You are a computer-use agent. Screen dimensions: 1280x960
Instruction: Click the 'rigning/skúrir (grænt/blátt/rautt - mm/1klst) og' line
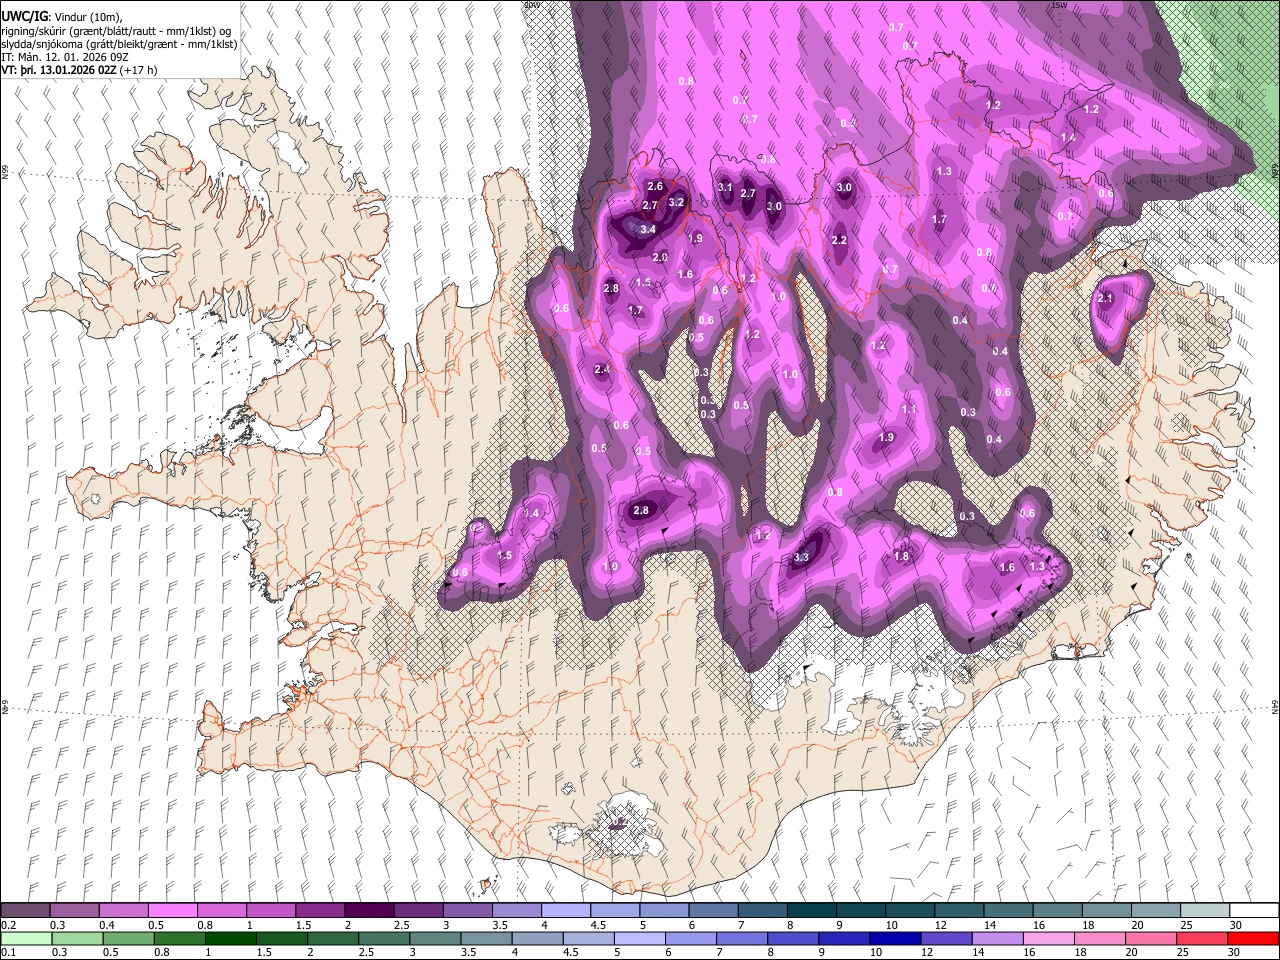click(x=117, y=31)
